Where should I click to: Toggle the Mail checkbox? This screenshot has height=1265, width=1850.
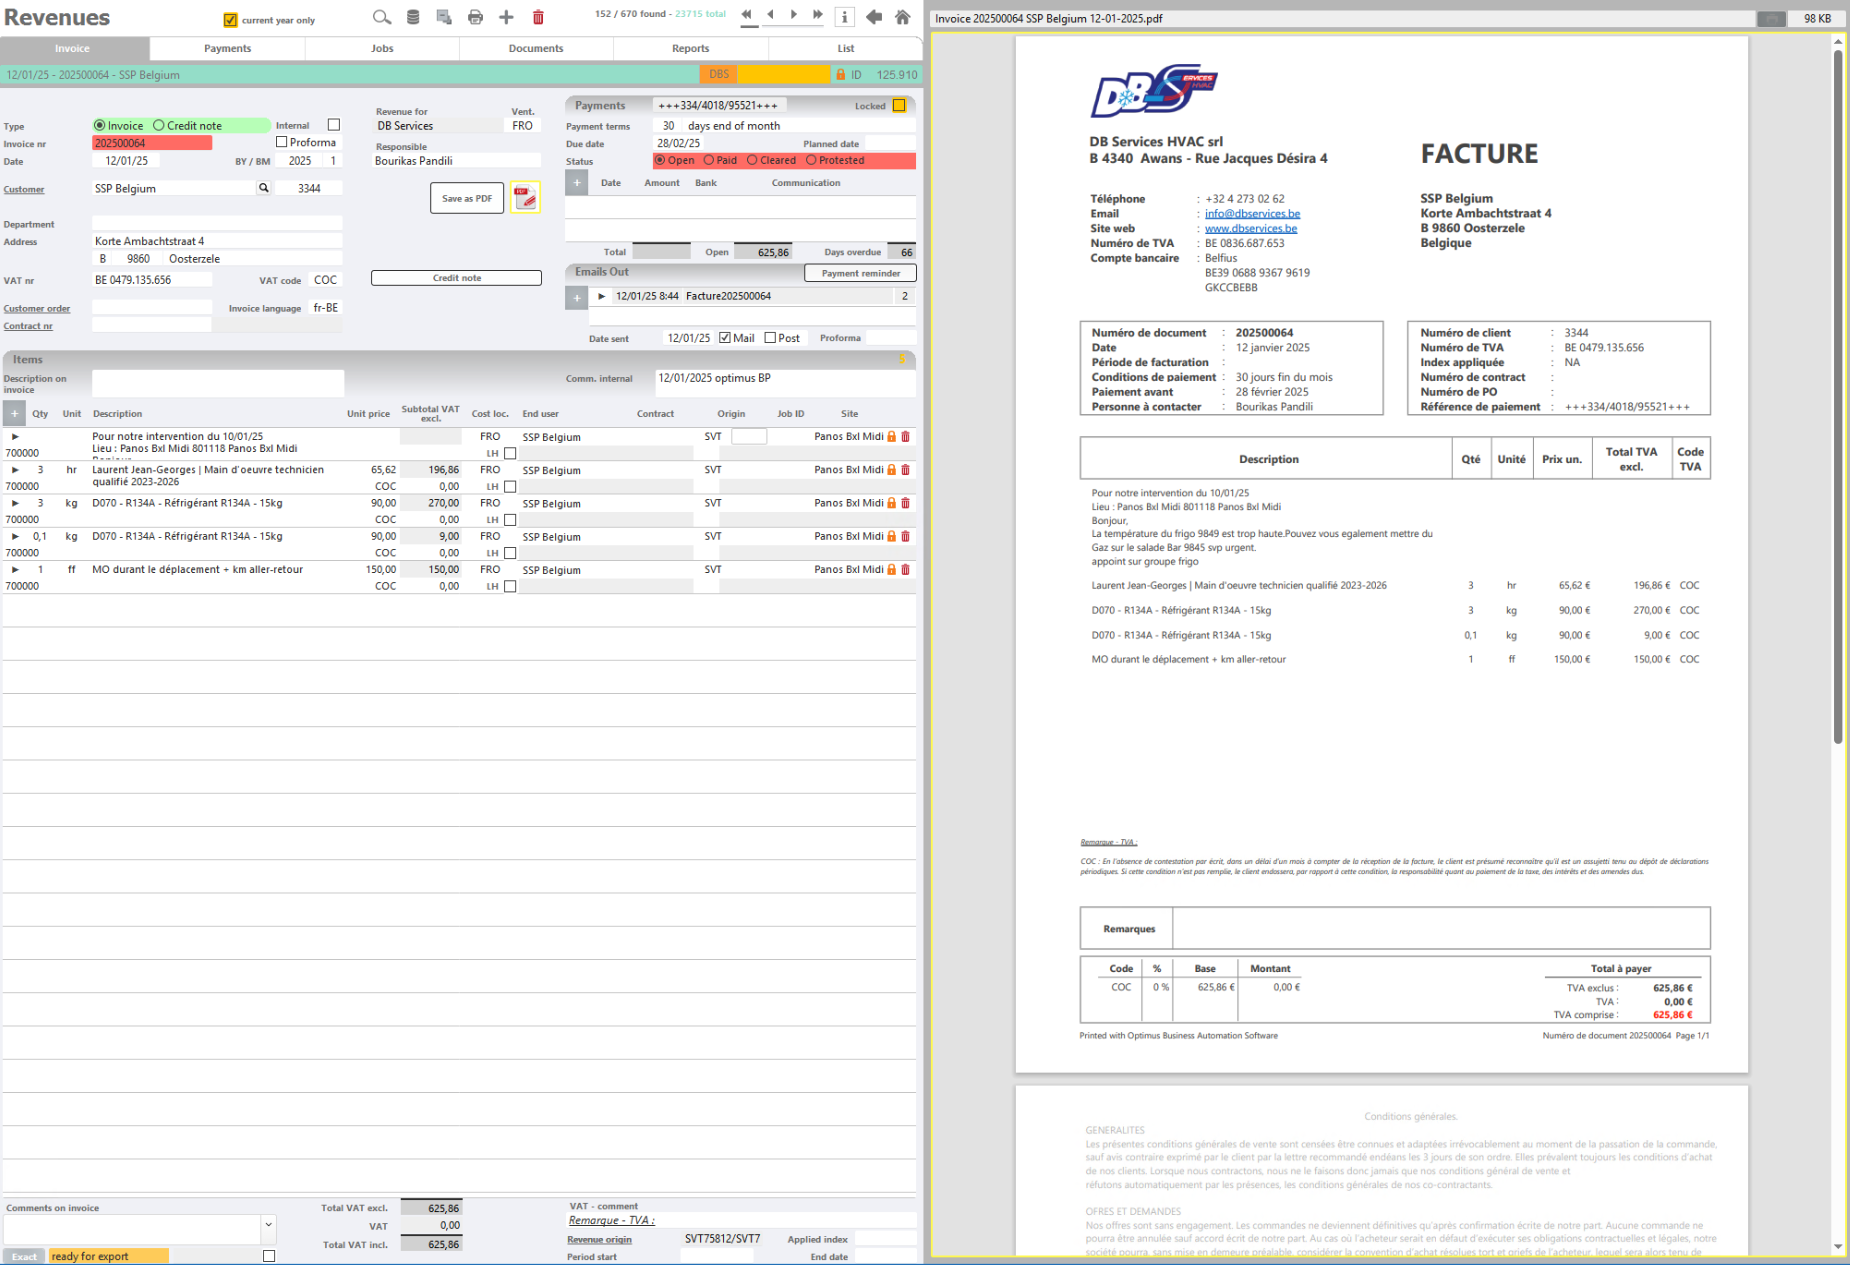(x=725, y=338)
